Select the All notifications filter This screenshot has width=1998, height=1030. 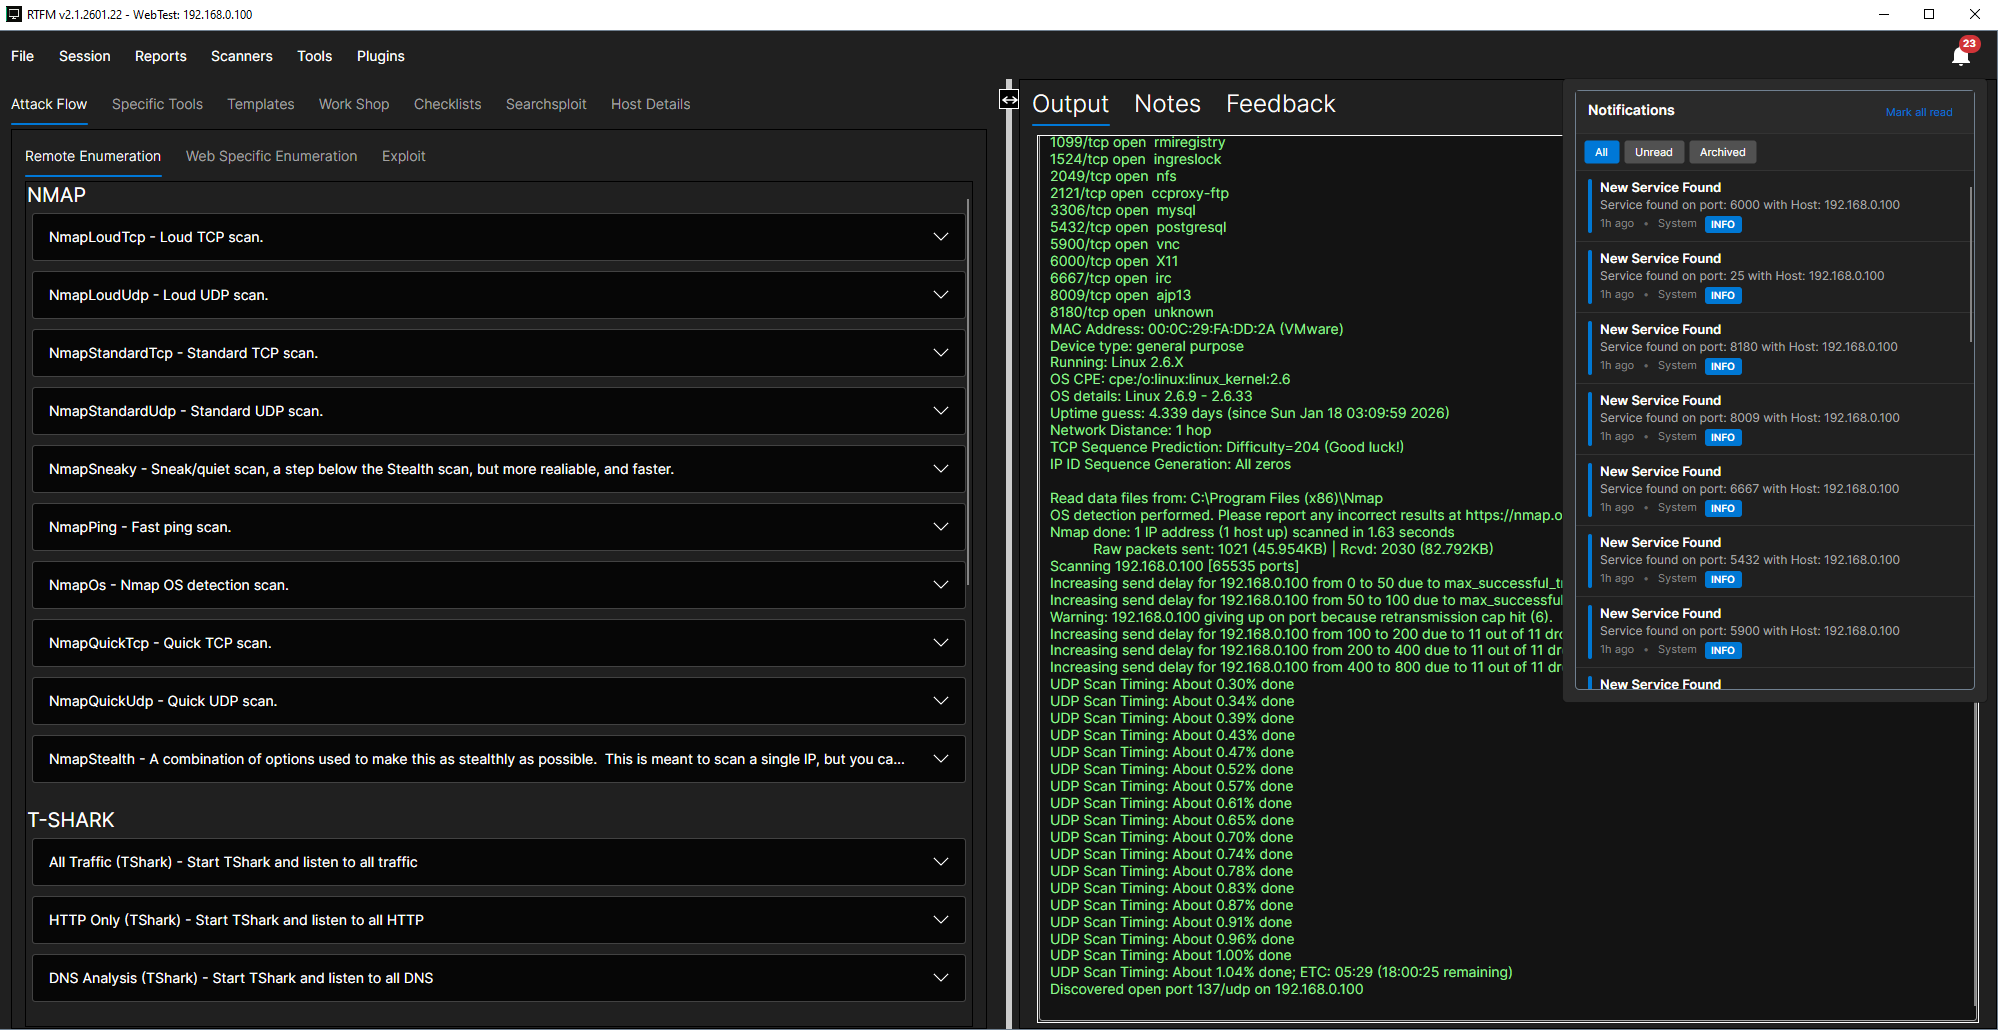point(1601,152)
